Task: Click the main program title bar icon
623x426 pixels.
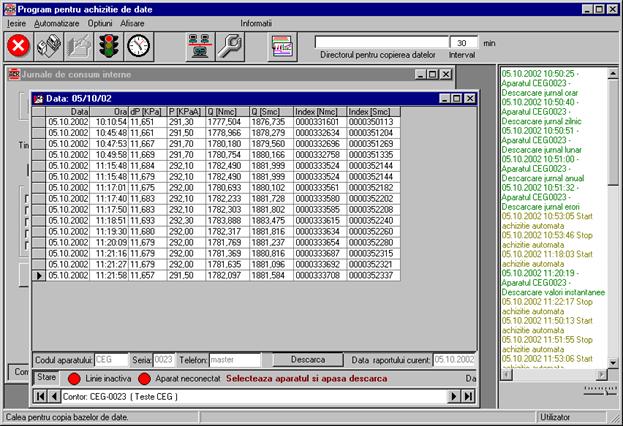Action: tap(10, 9)
